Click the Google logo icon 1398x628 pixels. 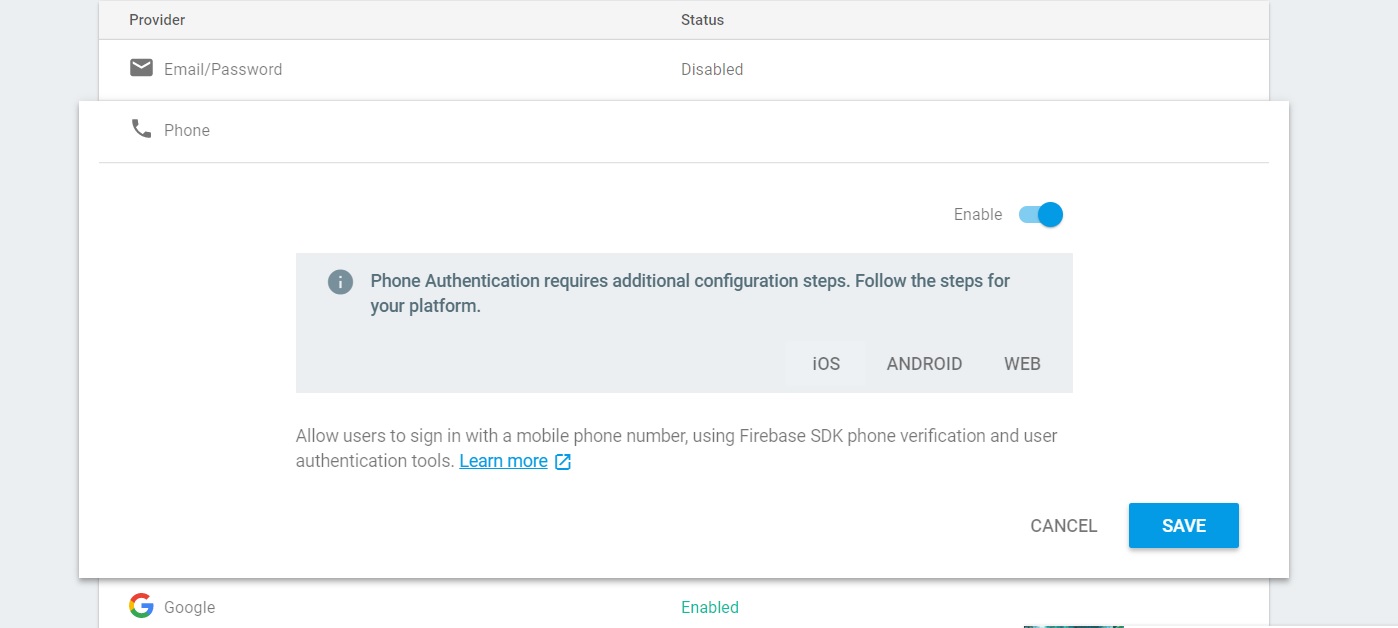tap(141, 606)
